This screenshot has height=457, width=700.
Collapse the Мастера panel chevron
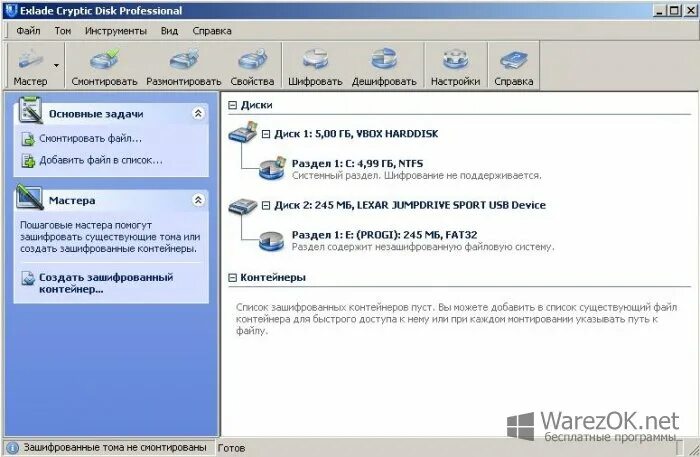[198, 200]
